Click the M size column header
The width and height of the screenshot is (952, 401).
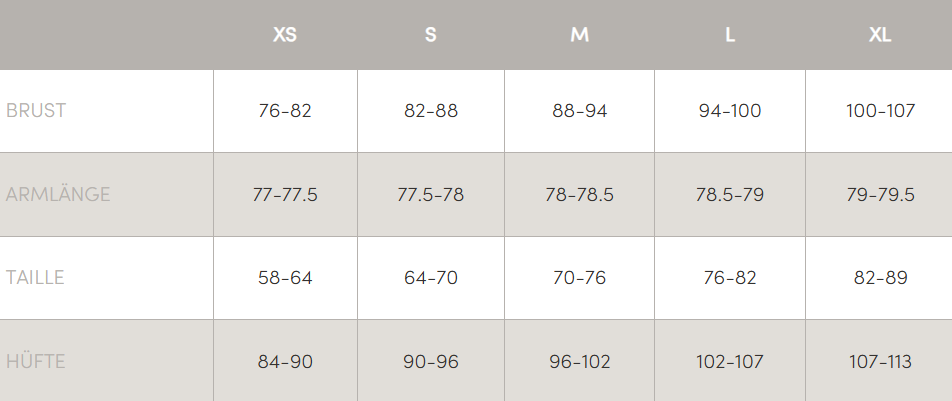pyautogui.click(x=579, y=35)
